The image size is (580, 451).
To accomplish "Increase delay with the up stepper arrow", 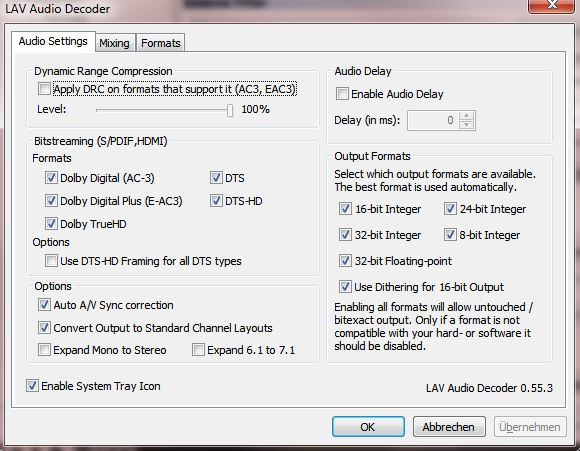I will tap(467, 115).
